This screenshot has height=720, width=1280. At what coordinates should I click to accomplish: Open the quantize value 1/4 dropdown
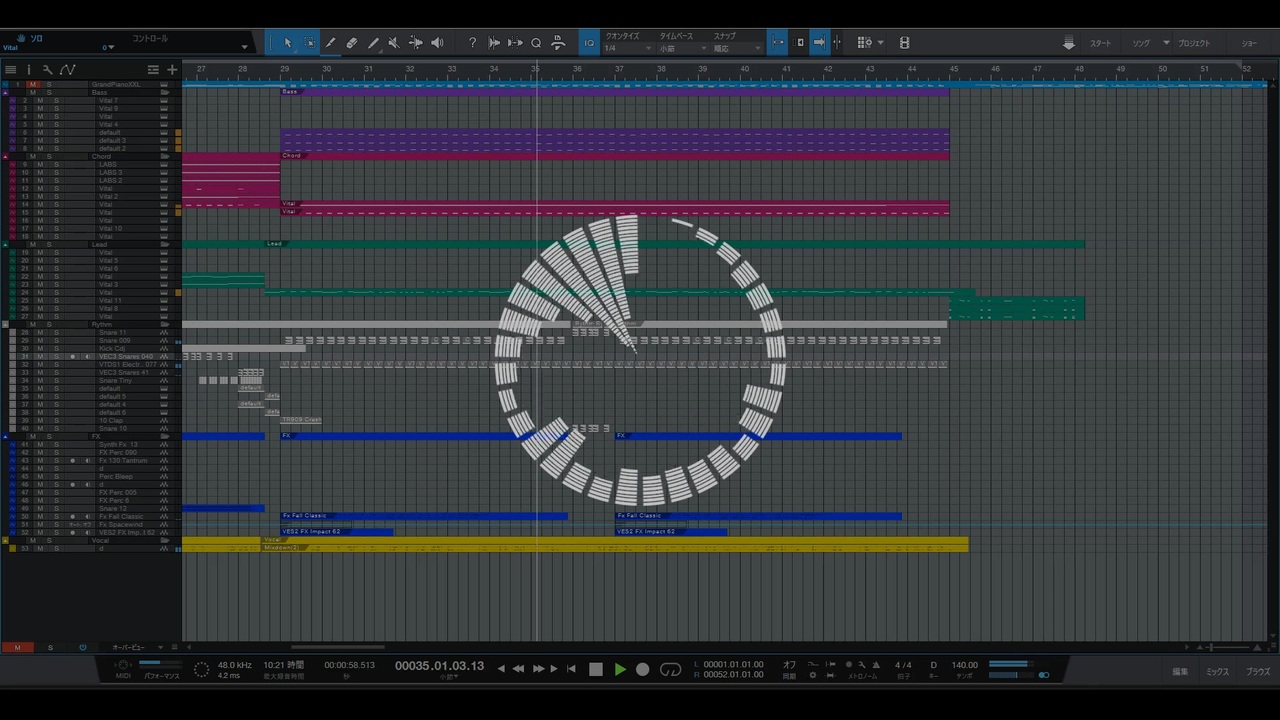coord(628,48)
